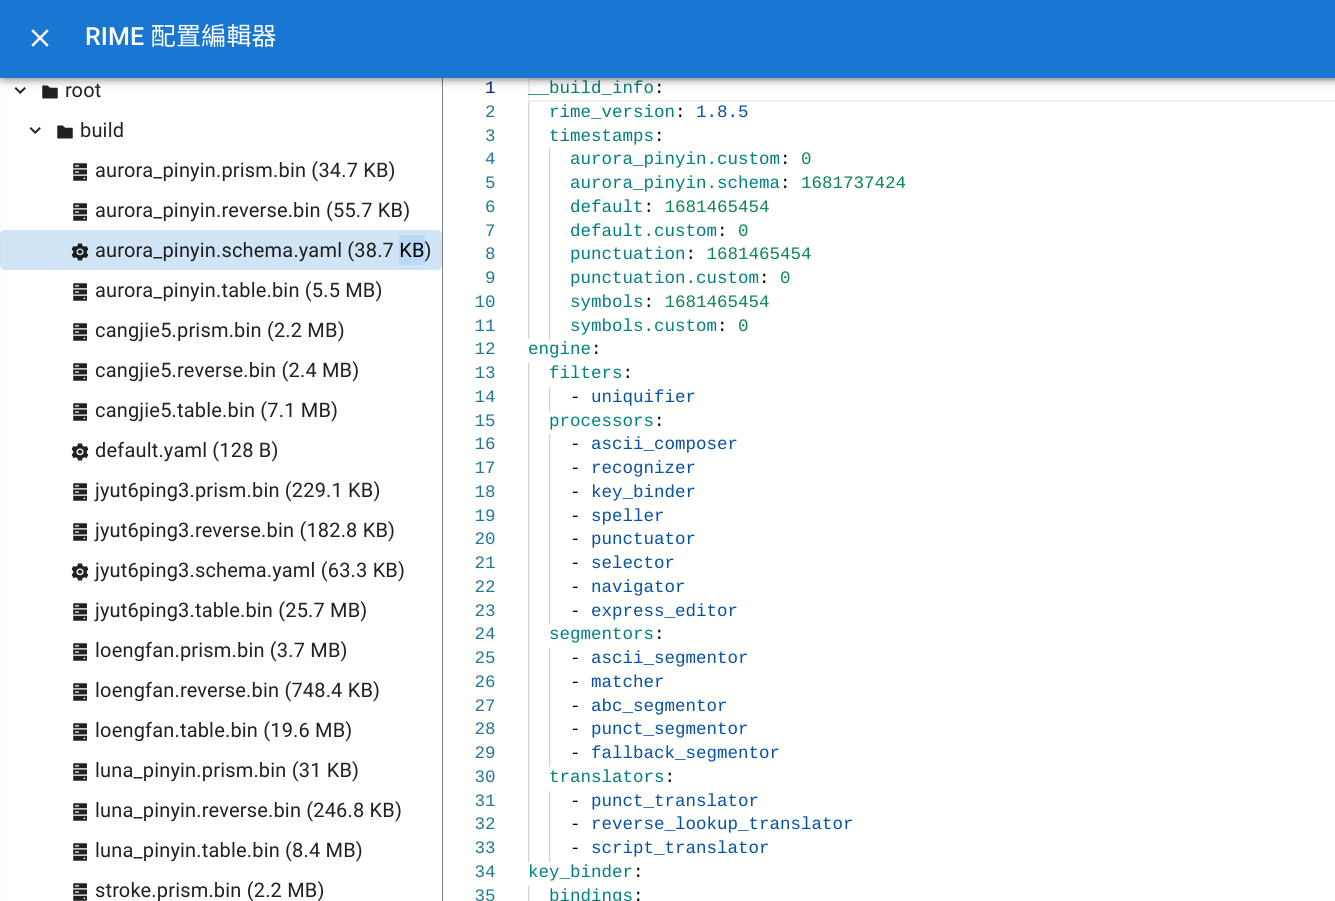The height and width of the screenshot is (901, 1335).
Task: Collapse the root folder chevron
Action: pos(20,91)
